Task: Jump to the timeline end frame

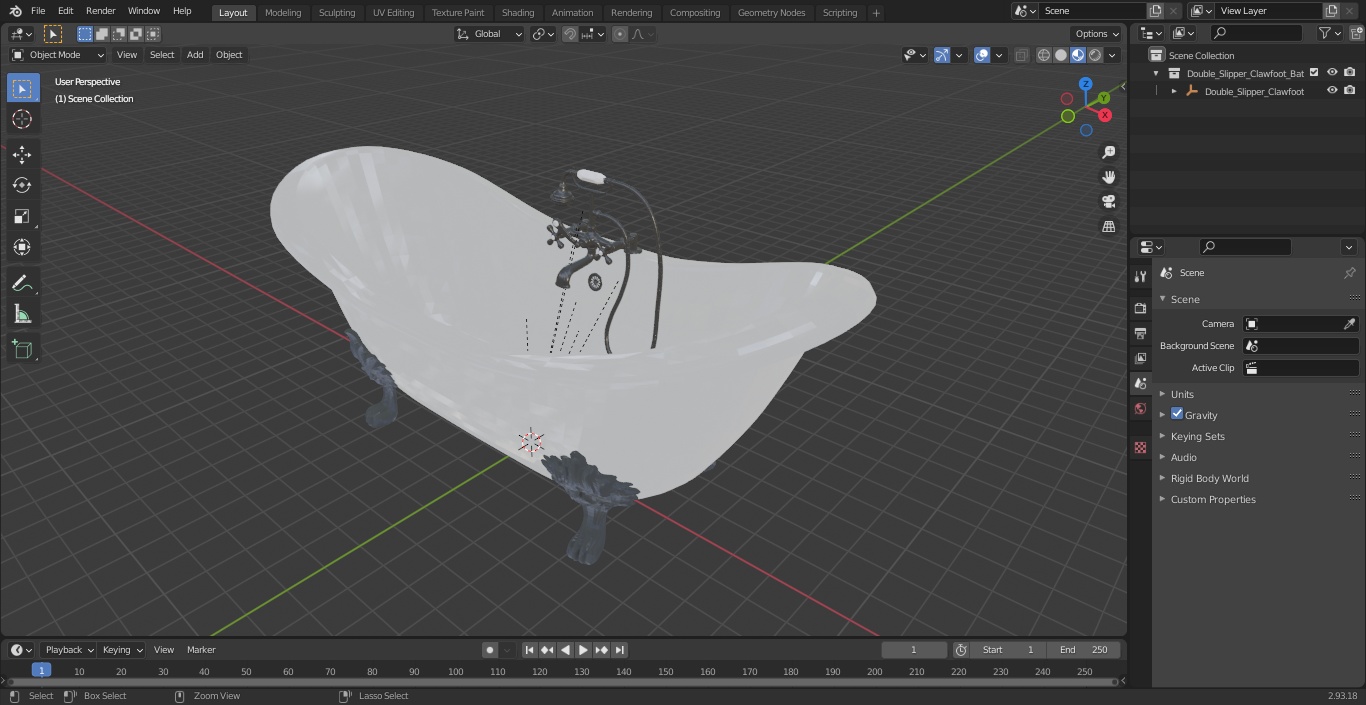Action: point(620,650)
